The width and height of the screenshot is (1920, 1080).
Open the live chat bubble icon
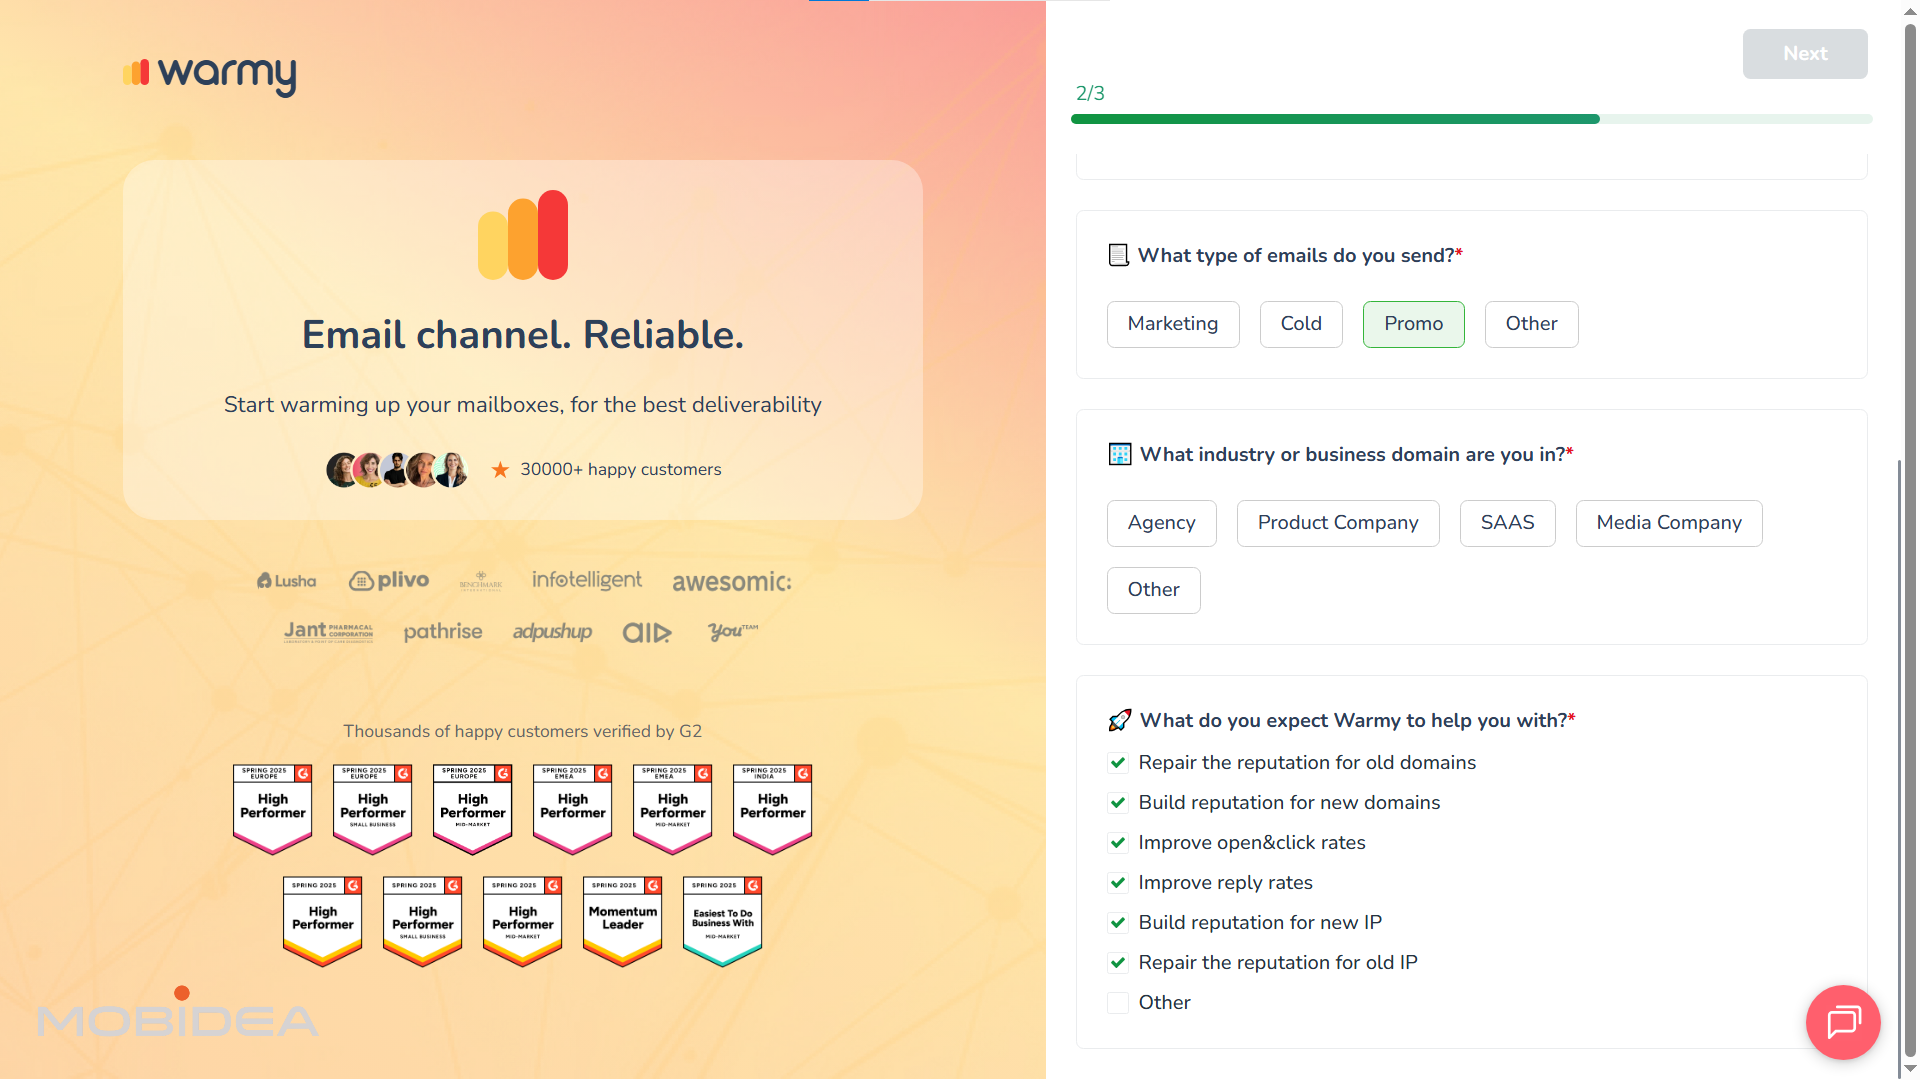(1842, 1022)
